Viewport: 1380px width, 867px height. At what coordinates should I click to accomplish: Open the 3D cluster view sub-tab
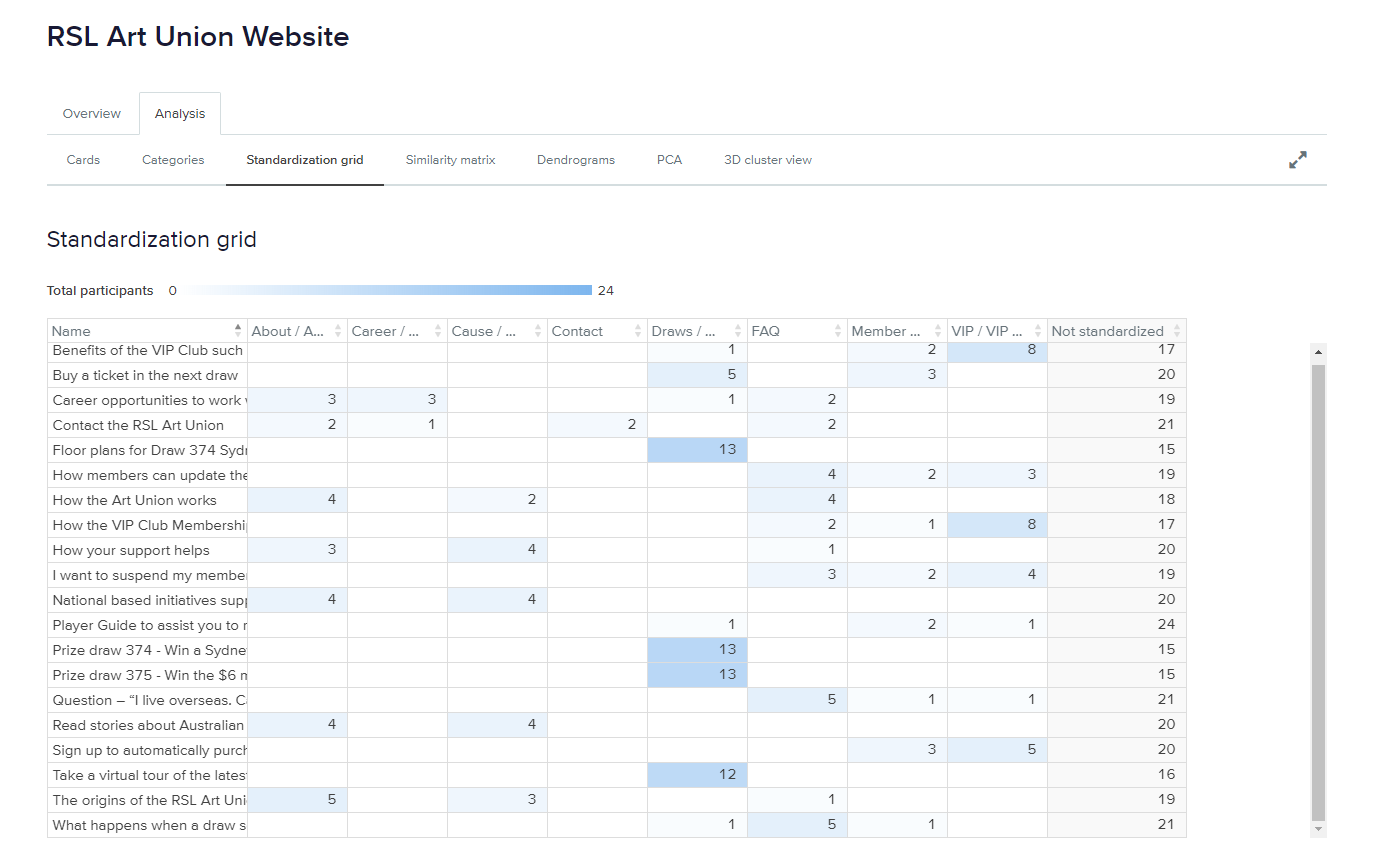[x=768, y=160]
